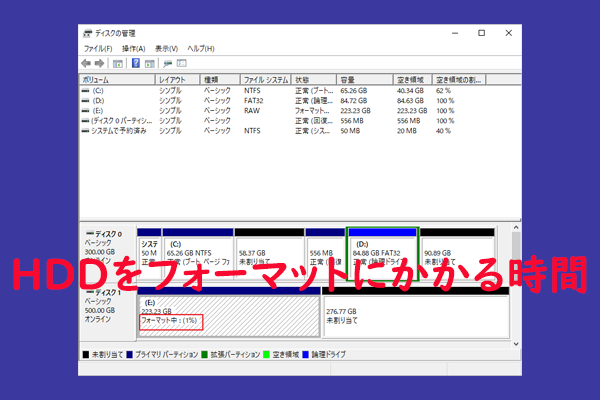The image size is (600, 400).
Task: Sort by the 空き領域 column header
Action: [x=412, y=80]
